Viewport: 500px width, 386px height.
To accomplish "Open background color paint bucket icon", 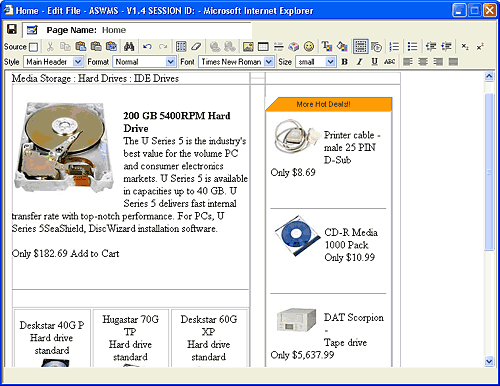I will [342, 46].
